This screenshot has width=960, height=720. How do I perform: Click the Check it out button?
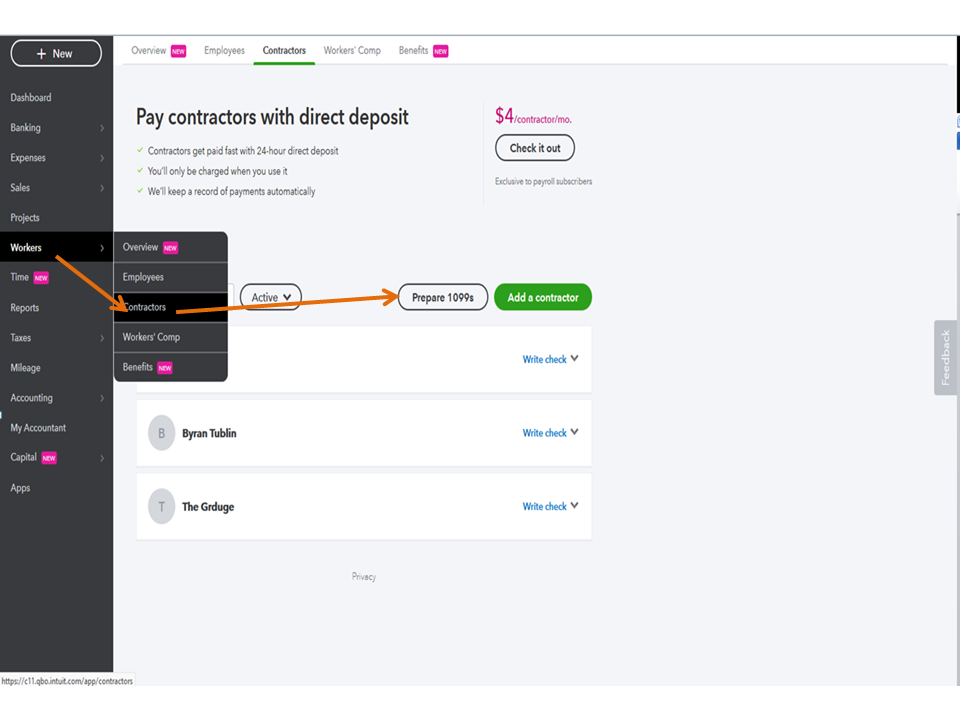535,148
